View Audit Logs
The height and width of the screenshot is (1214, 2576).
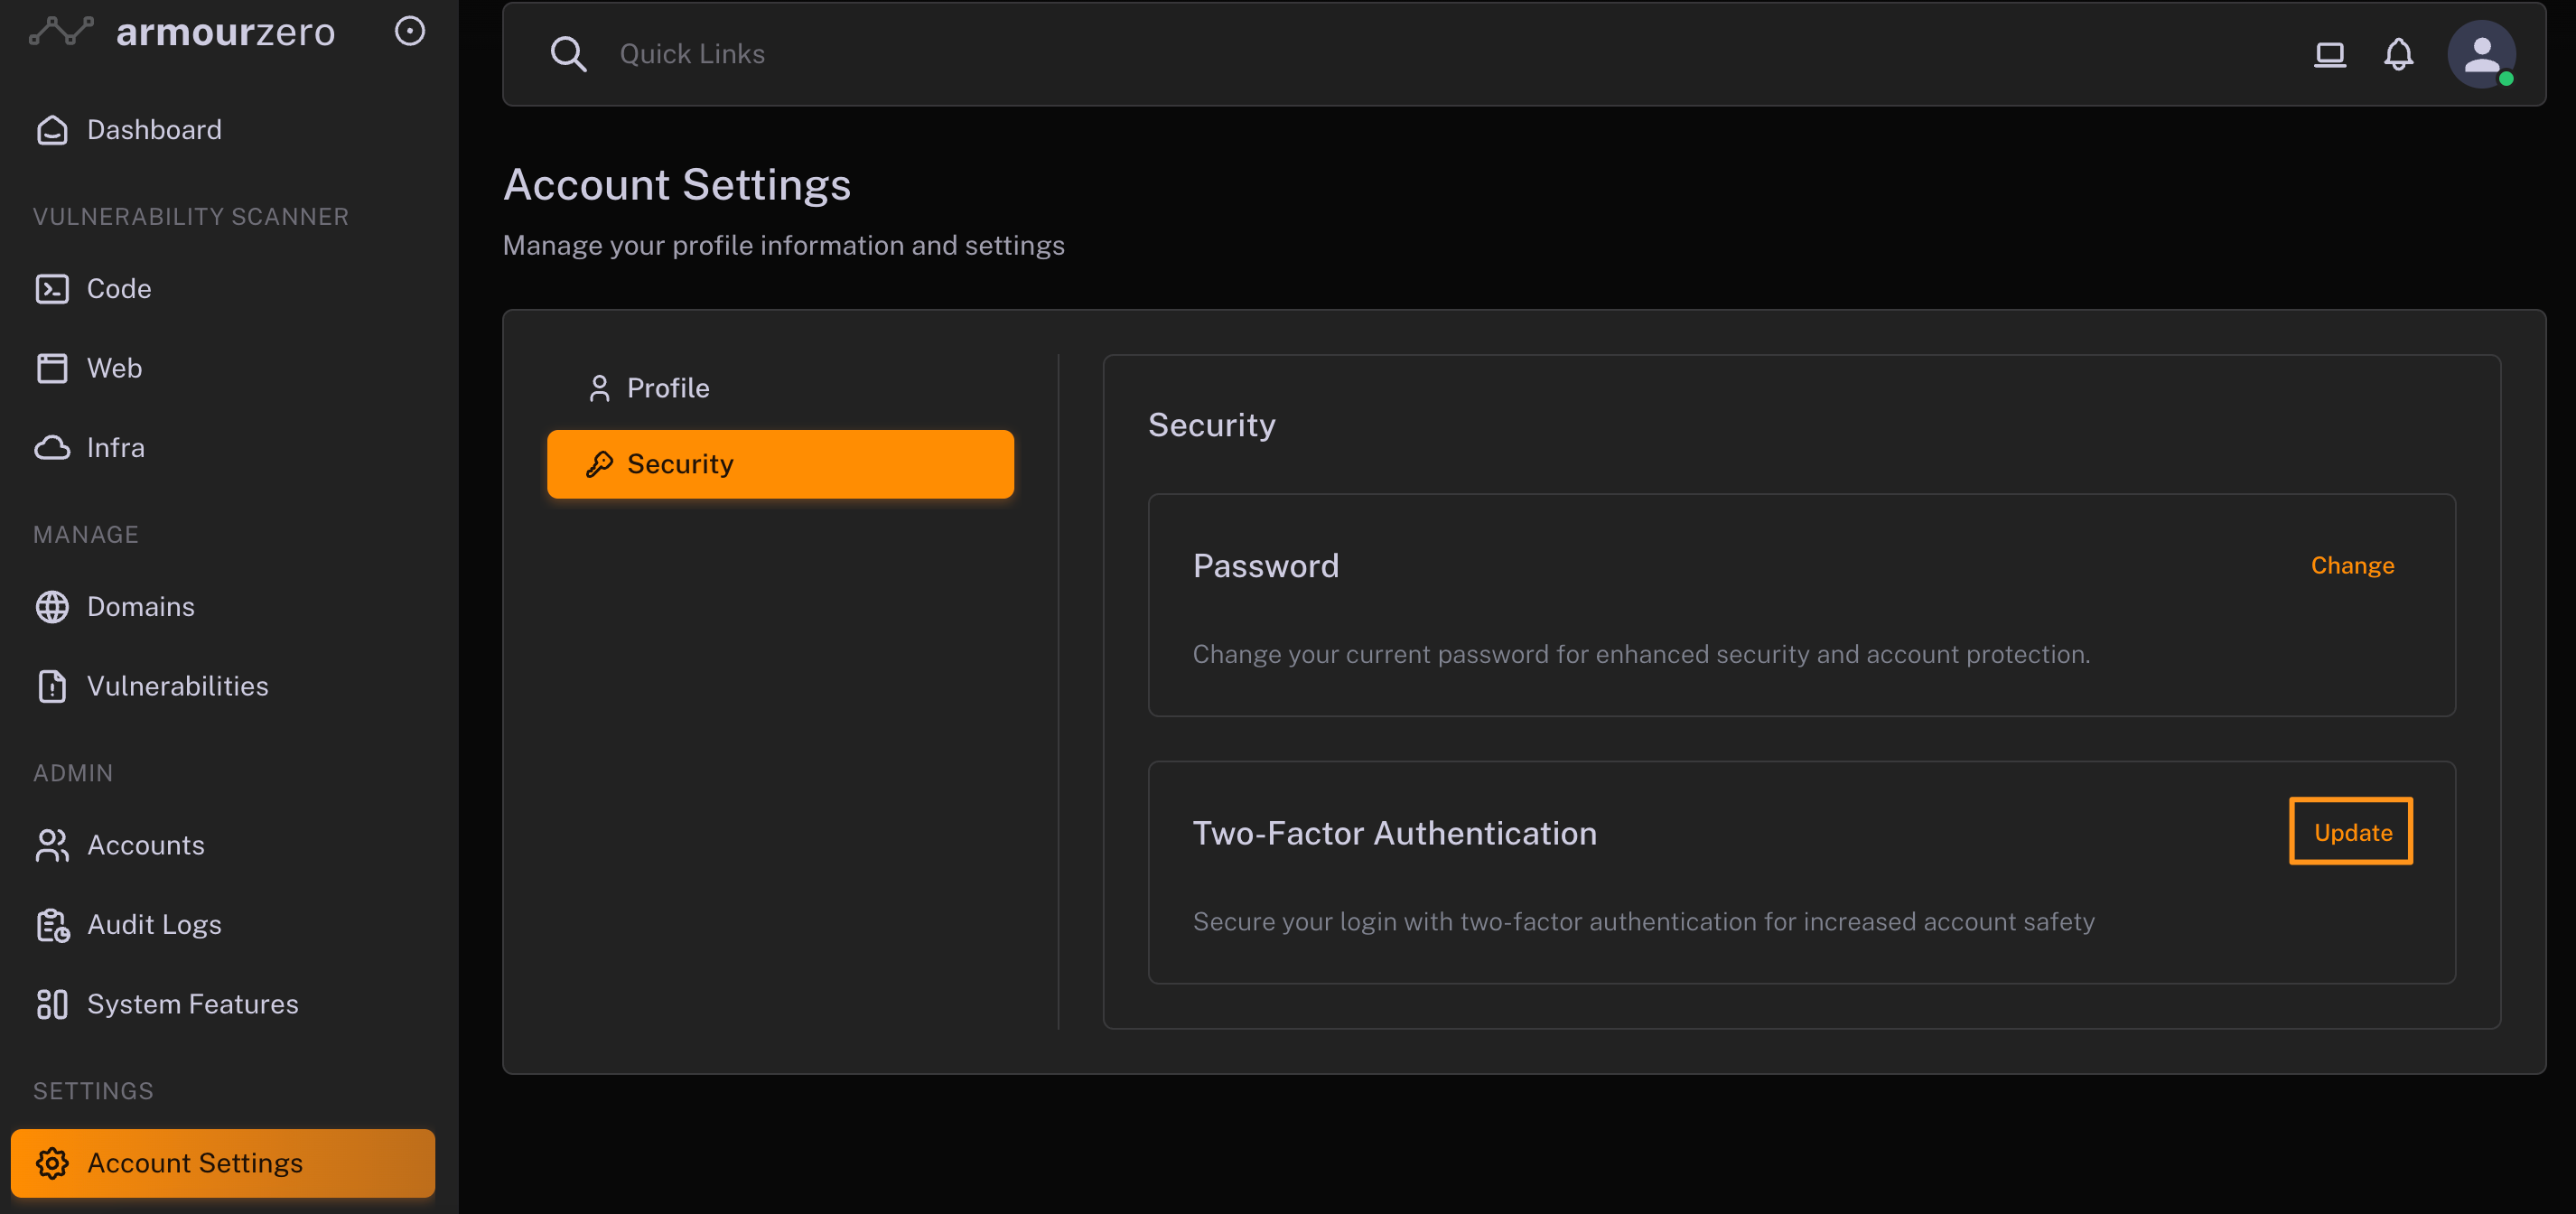(154, 925)
